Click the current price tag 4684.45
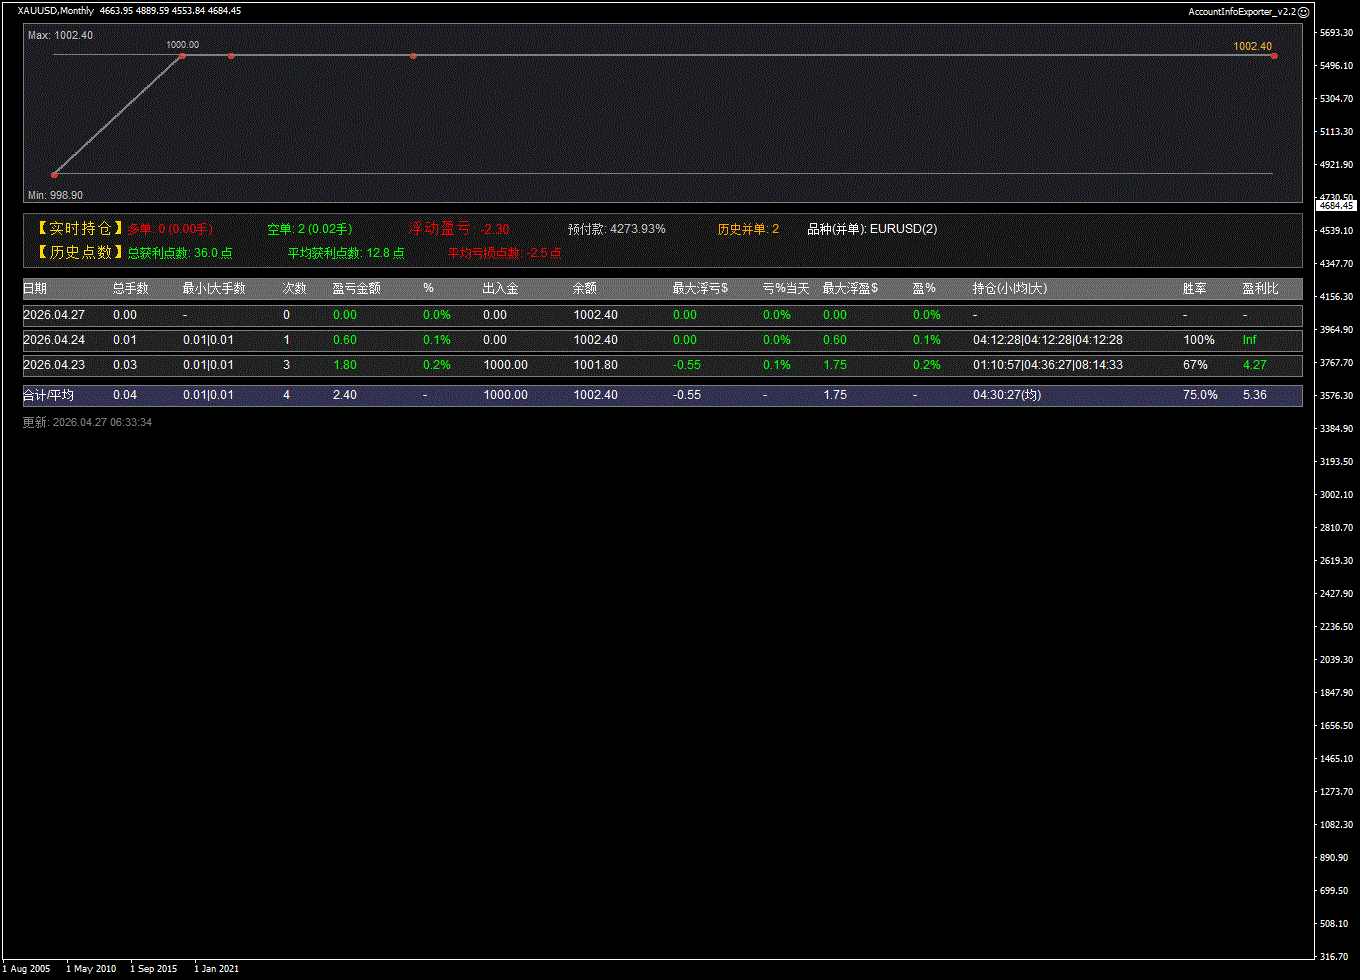 click(1336, 205)
